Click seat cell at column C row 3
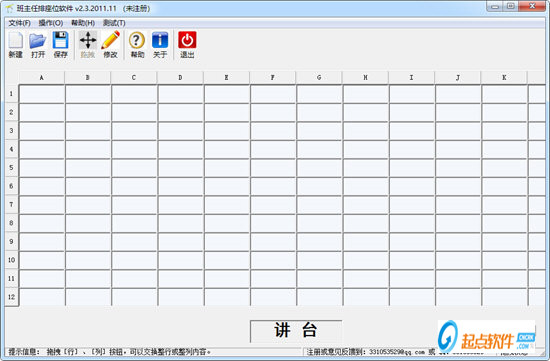550x361 pixels. 134,131
